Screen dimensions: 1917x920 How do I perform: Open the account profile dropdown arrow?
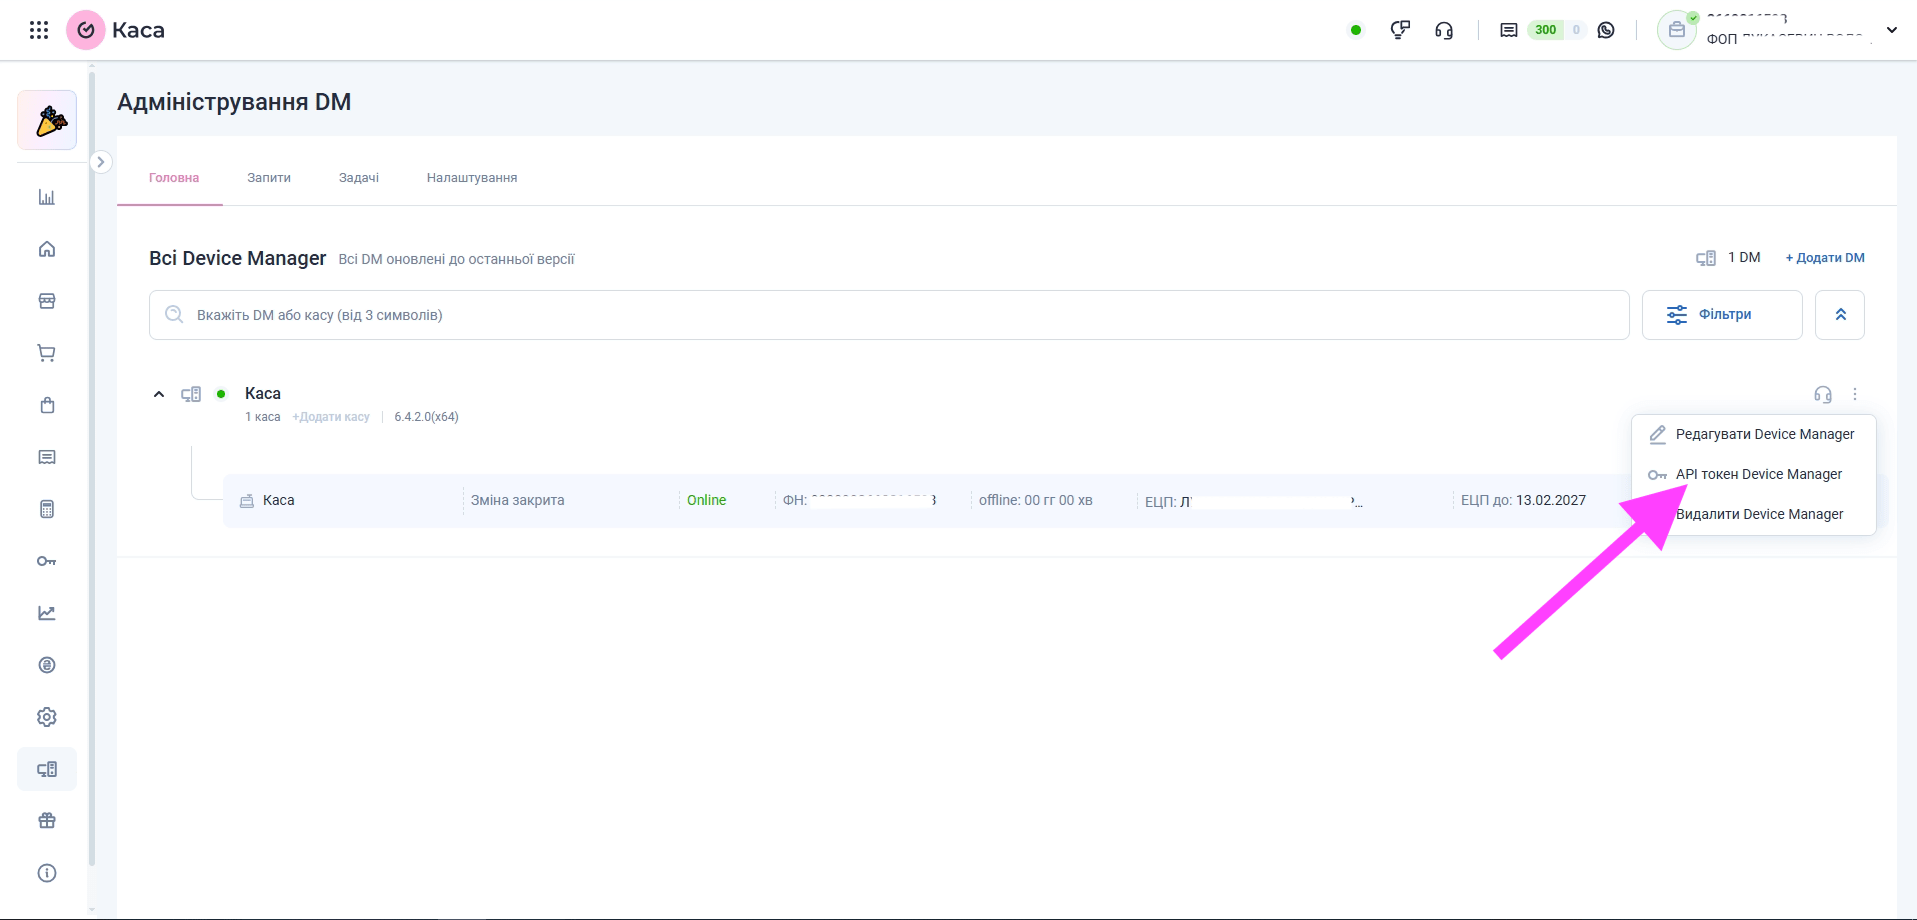pyautogui.click(x=1891, y=30)
